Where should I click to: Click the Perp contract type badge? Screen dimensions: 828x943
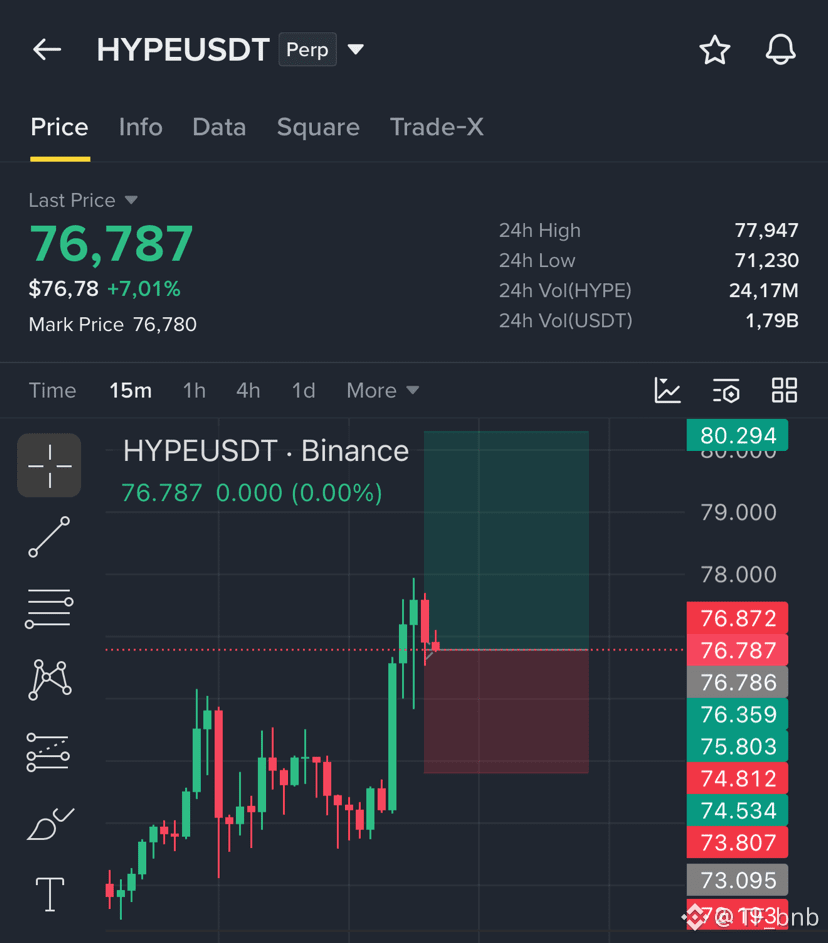click(x=307, y=49)
